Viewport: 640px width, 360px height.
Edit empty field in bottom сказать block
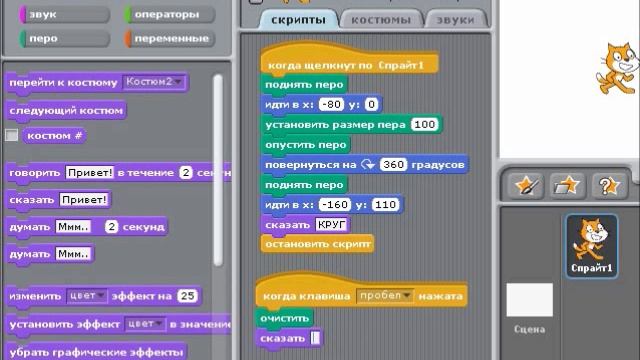(x=315, y=338)
